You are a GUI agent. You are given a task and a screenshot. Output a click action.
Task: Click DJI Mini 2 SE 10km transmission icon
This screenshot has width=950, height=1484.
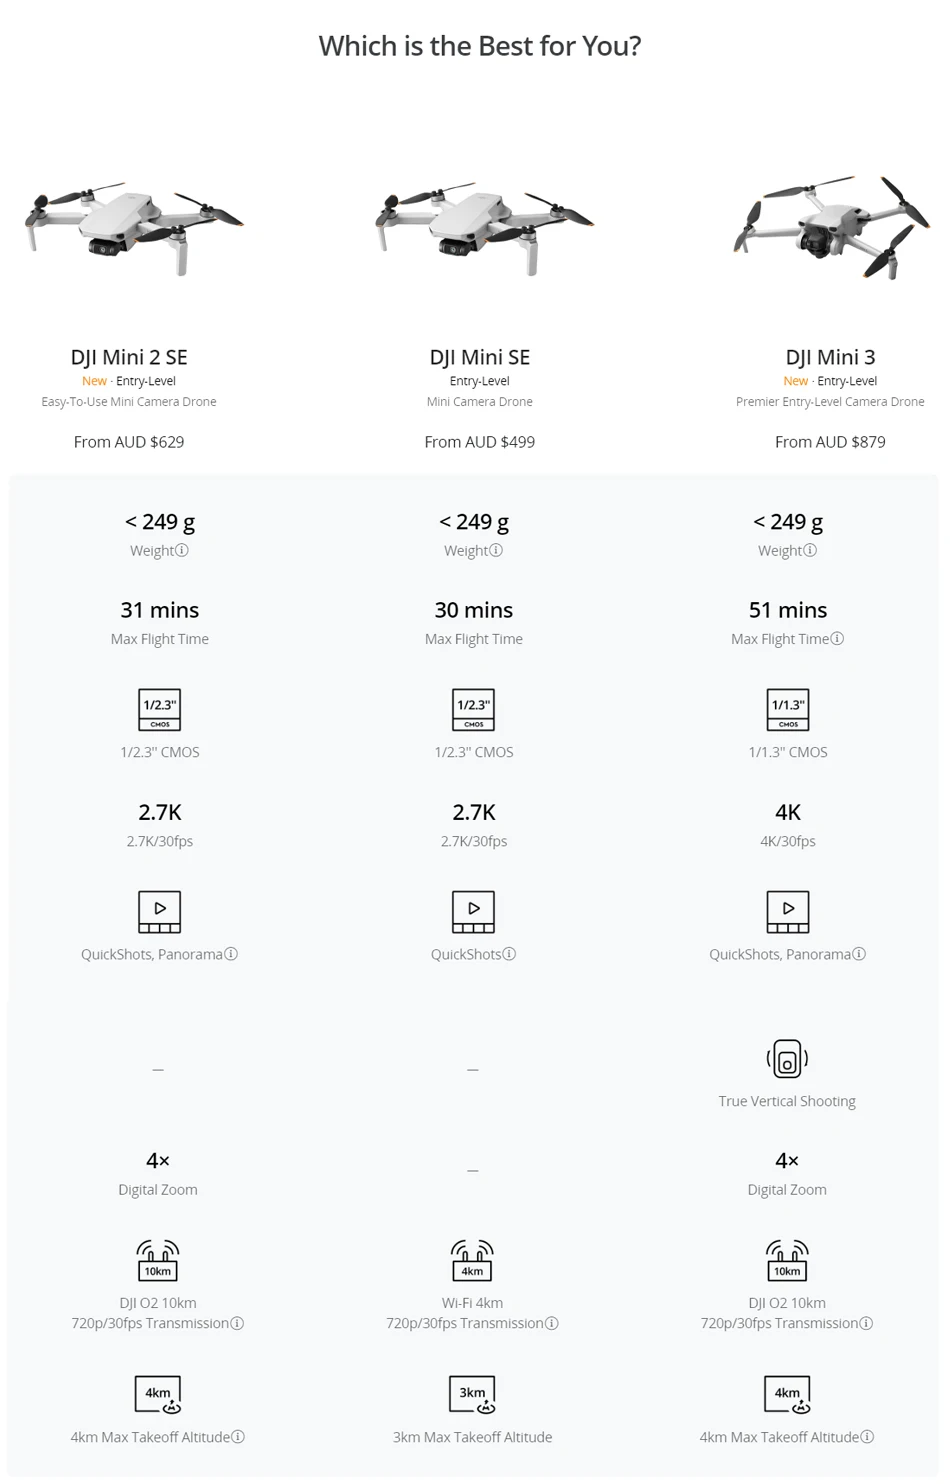pyautogui.click(x=158, y=1260)
